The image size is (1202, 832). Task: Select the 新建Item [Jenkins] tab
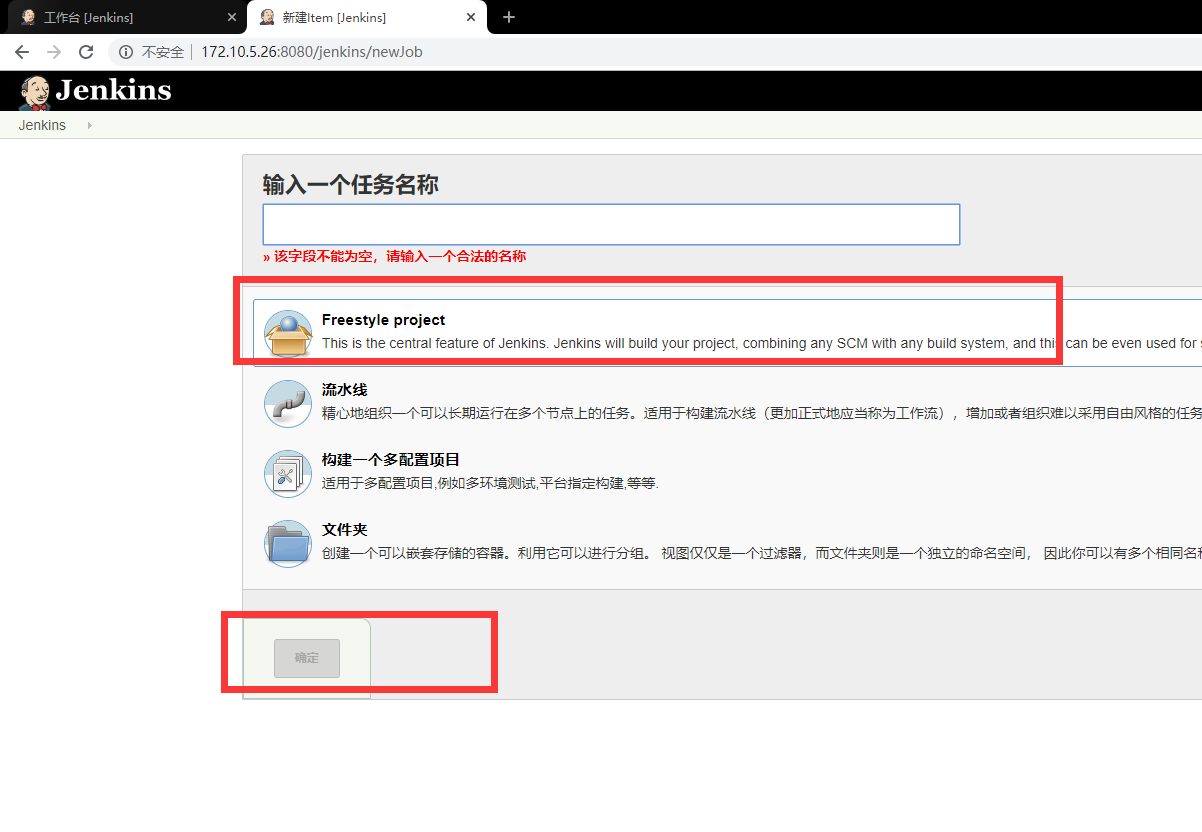click(367, 17)
